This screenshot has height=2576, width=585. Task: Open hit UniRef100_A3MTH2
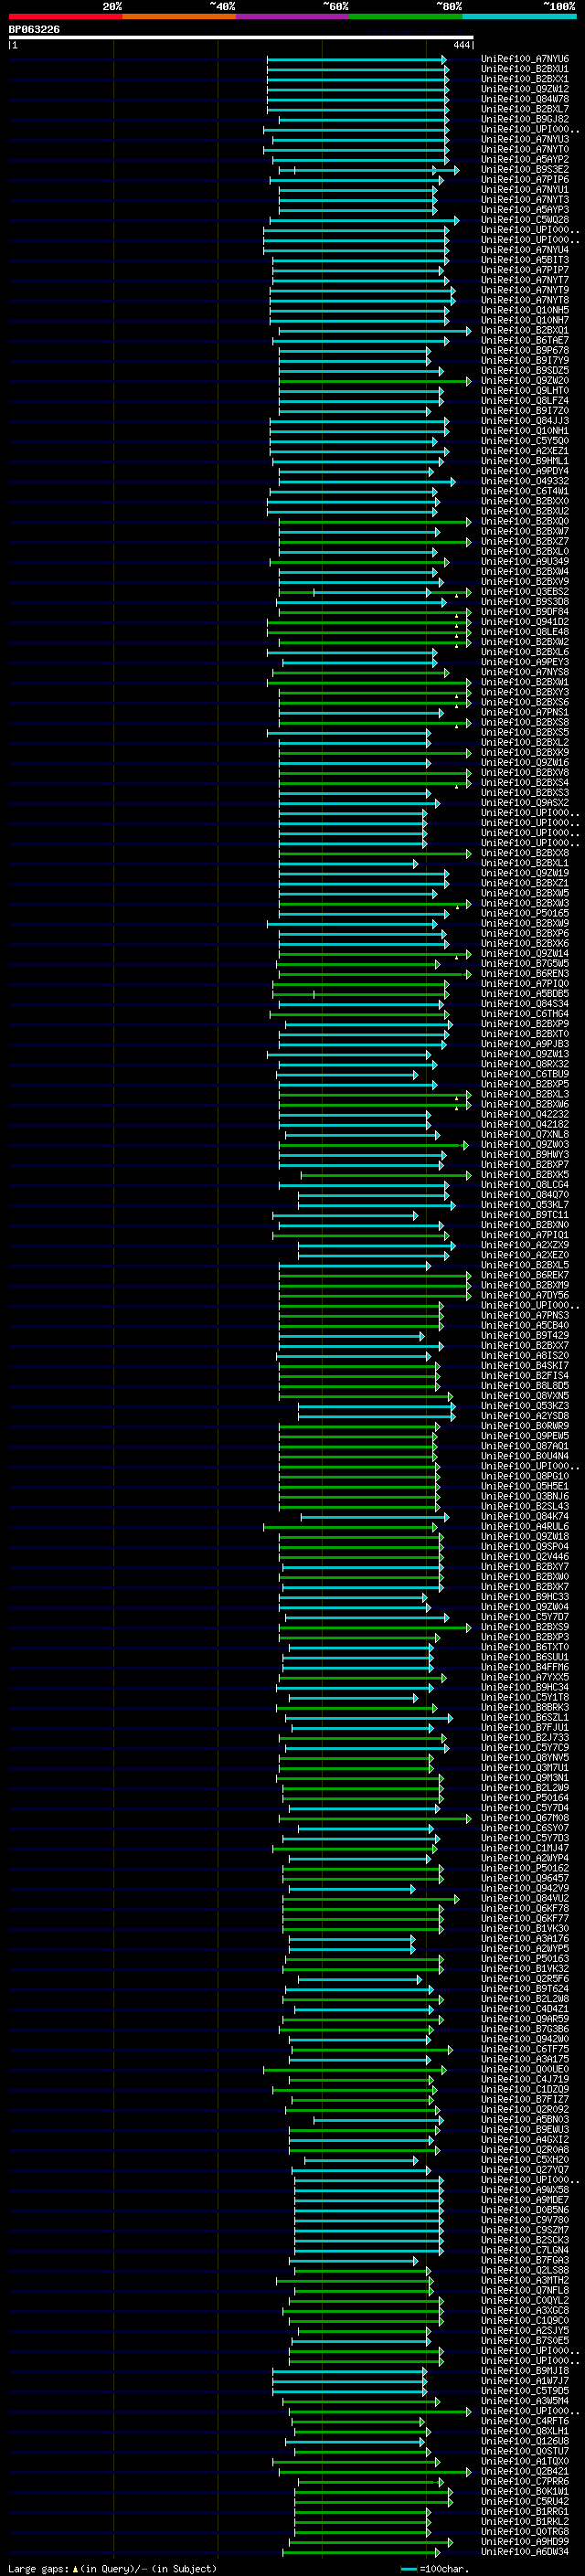click(524, 2280)
